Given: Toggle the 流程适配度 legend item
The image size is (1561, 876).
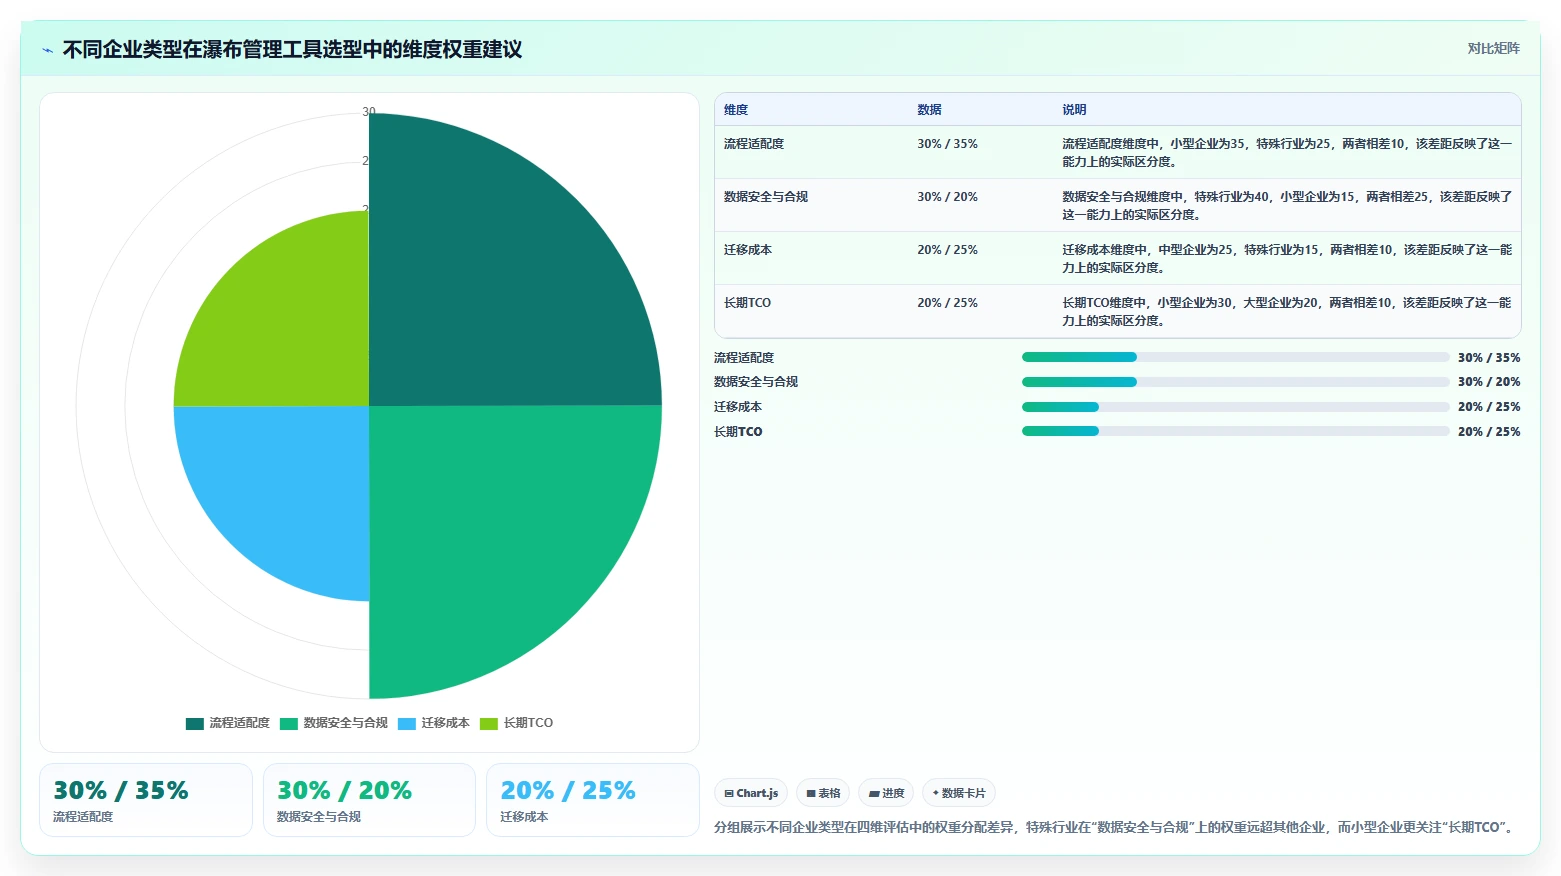Looking at the screenshot, I should (228, 723).
